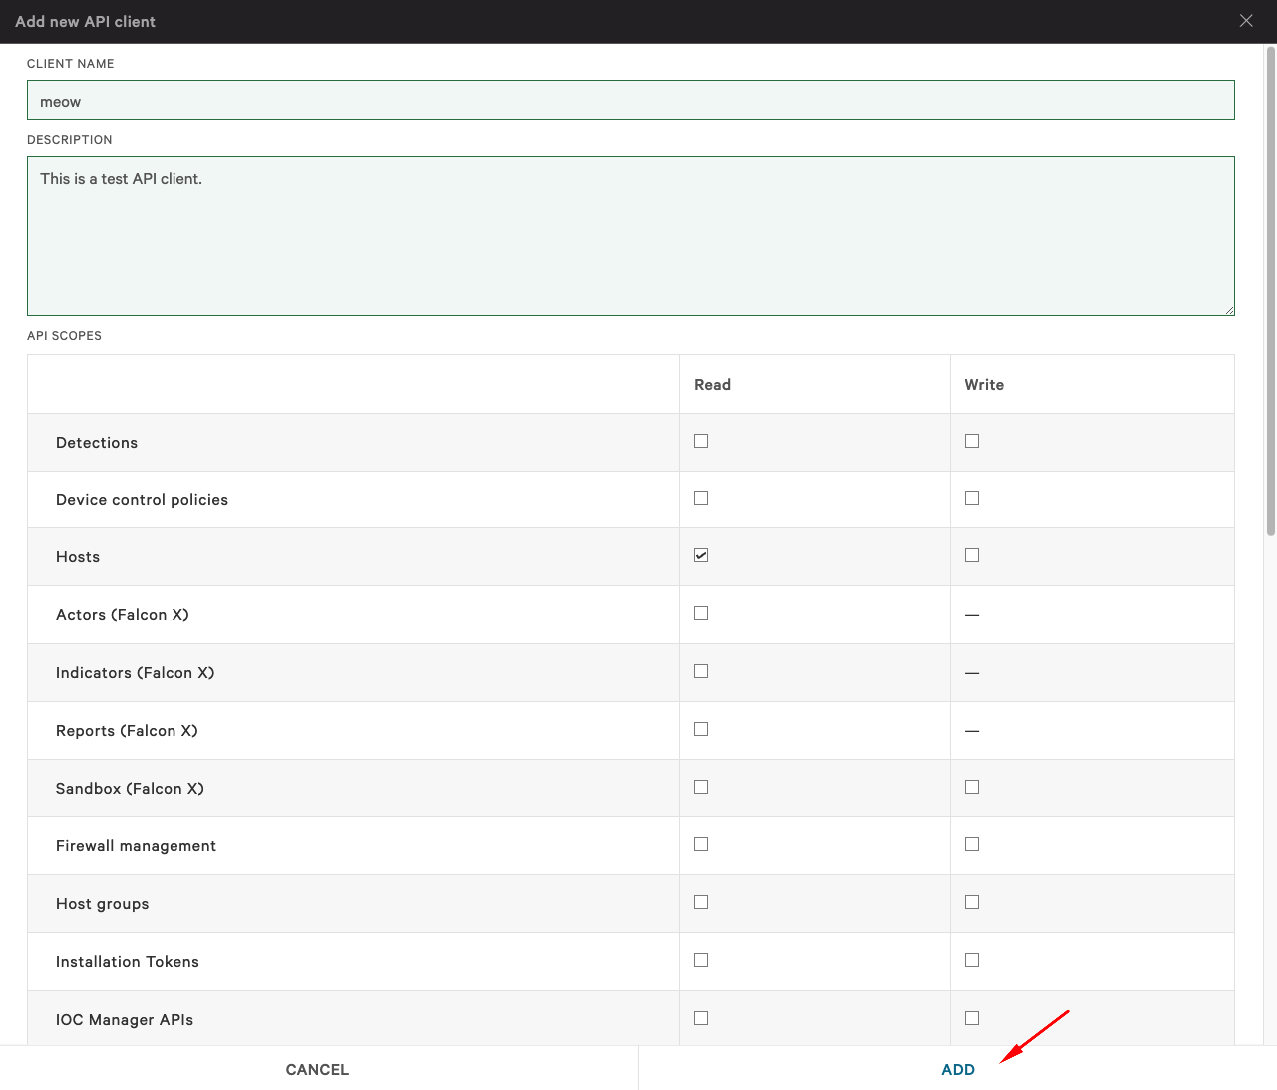The height and width of the screenshot is (1090, 1277).
Task: Enable Write for Installation Tokens
Action: [x=972, y=960]
